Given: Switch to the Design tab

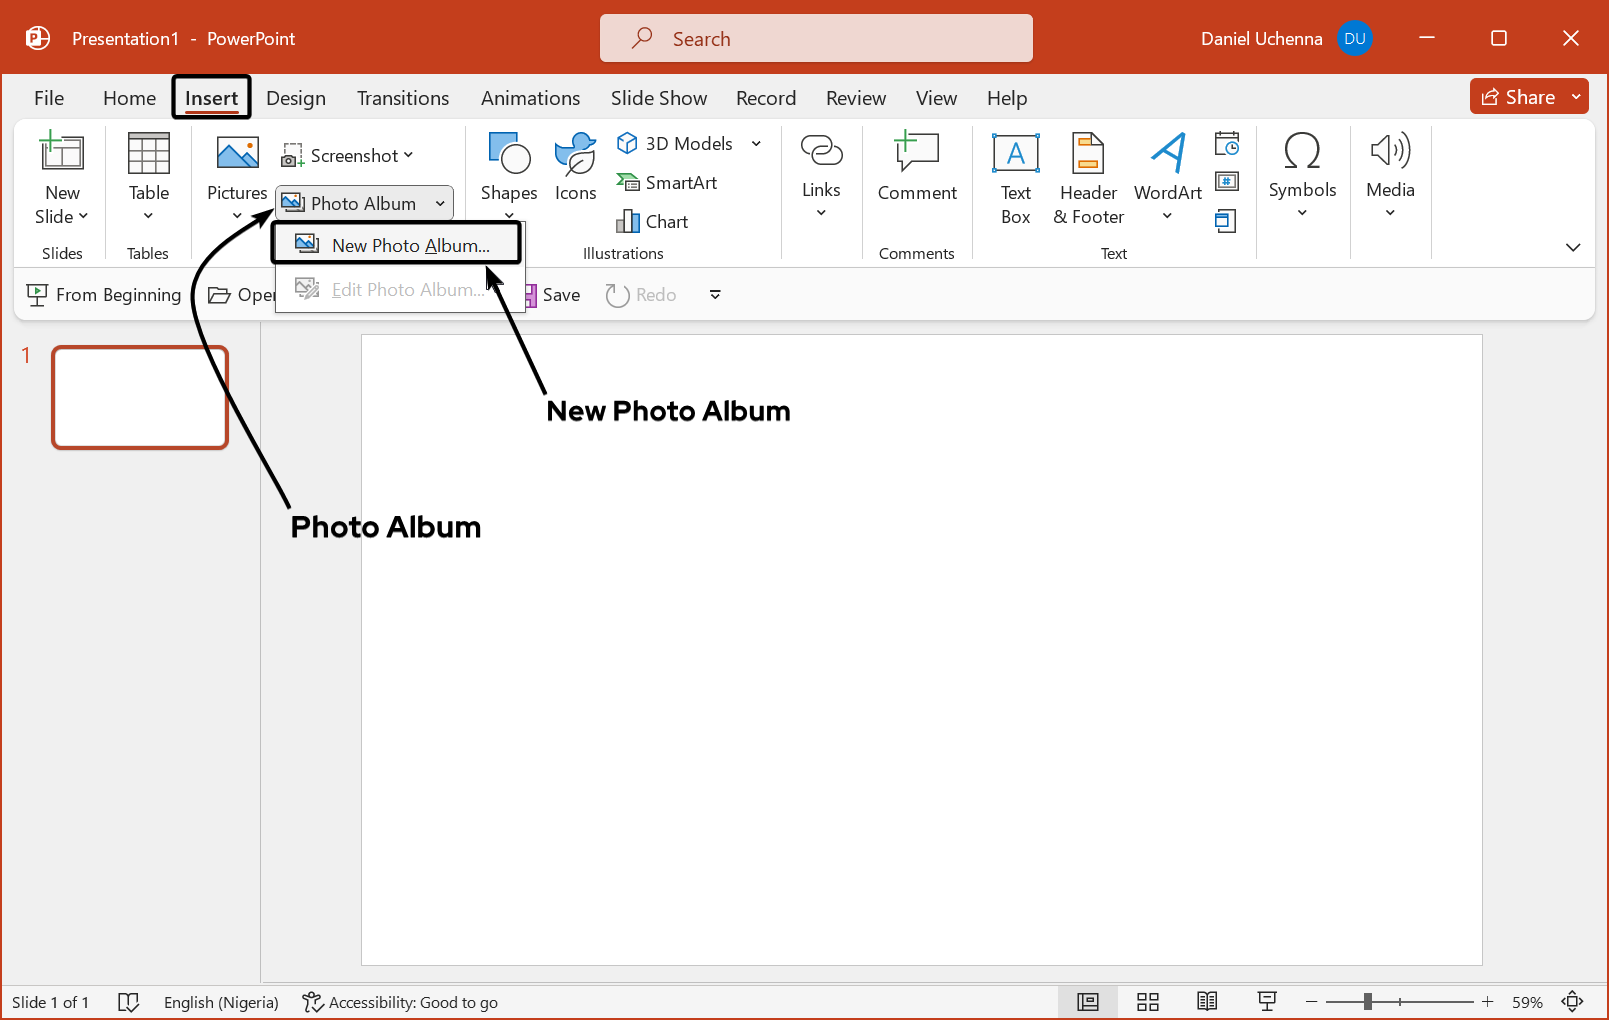Looking at the screenshot, I should 296,98.
